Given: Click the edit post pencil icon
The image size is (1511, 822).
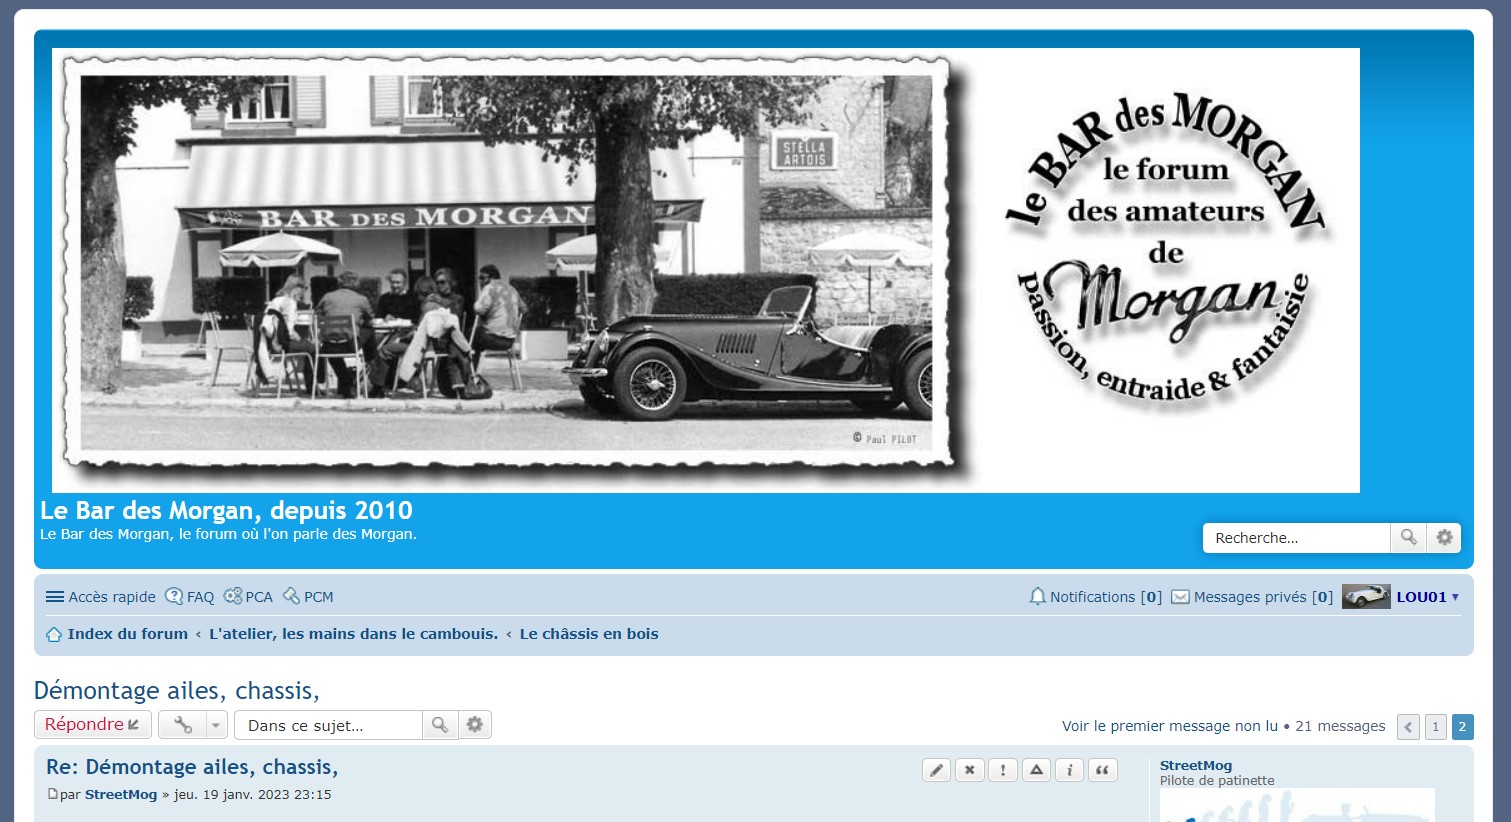Looking at the screenshot, I should click(x=936, y=770).
